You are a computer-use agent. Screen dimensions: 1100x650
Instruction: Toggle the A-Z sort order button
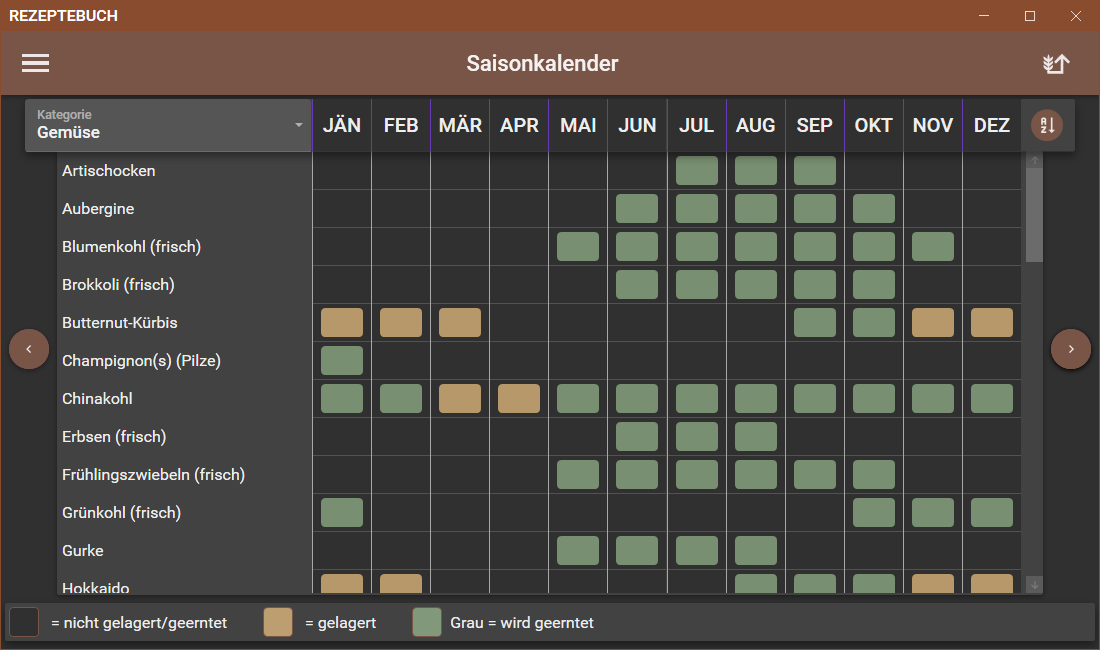pos(1047,126)
